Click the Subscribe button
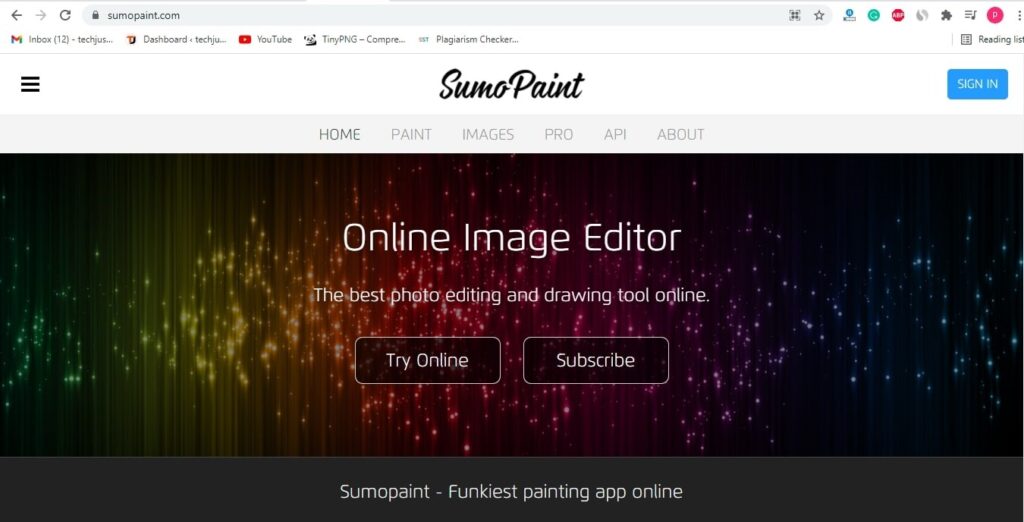Image resolution: width=1024 pixels, height=522 pixels. 596,360
